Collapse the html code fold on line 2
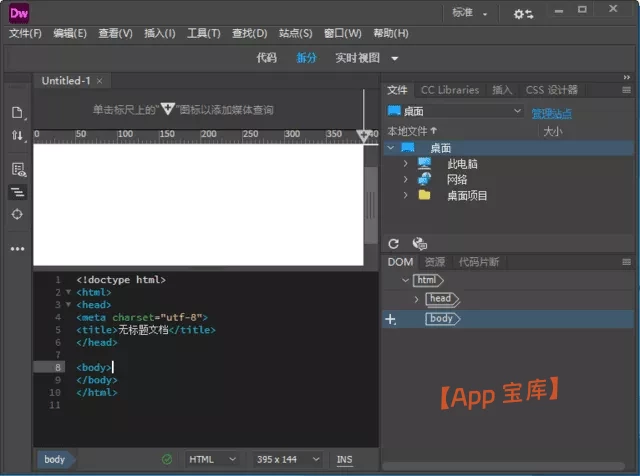Screen dimensions: 640x476 [x=69, y=292]
